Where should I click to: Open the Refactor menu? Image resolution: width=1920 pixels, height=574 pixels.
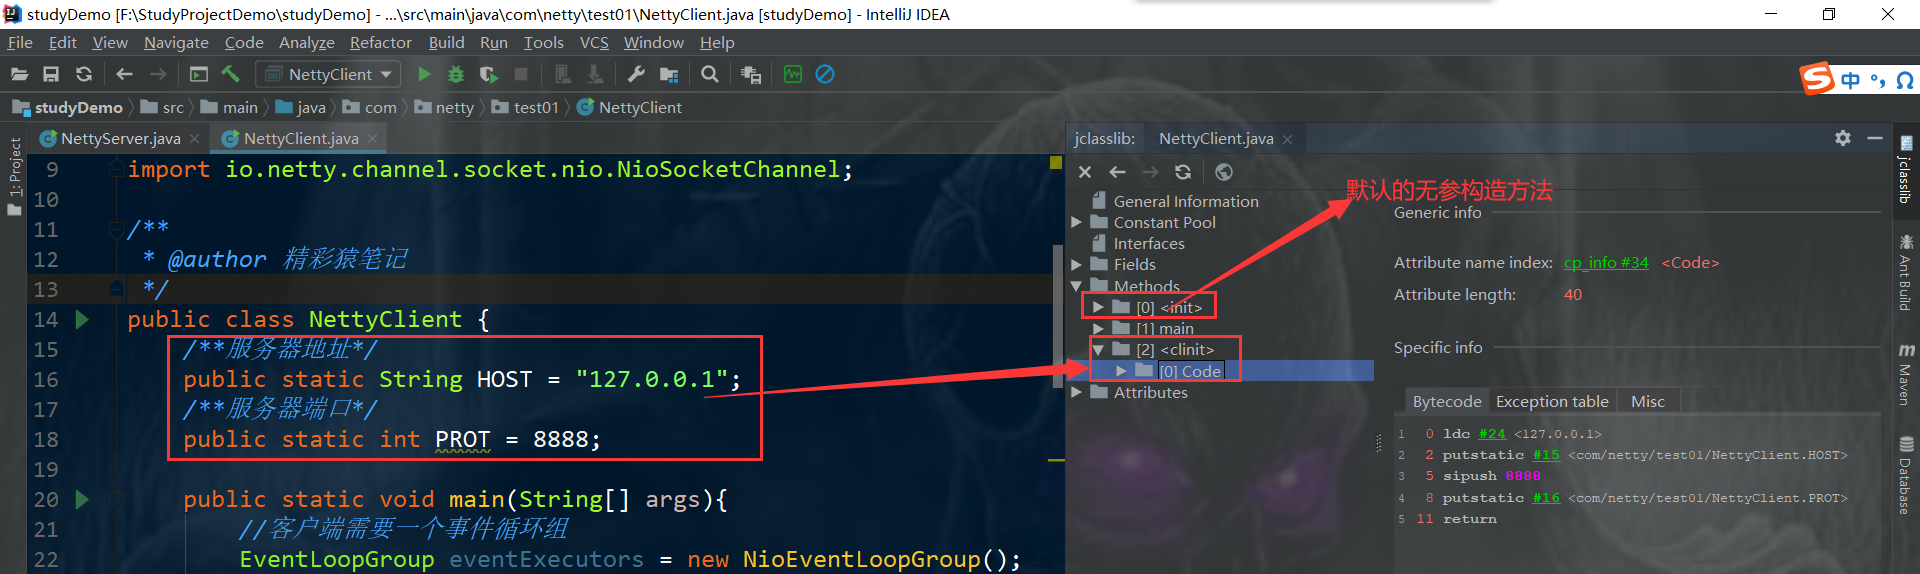380,42
